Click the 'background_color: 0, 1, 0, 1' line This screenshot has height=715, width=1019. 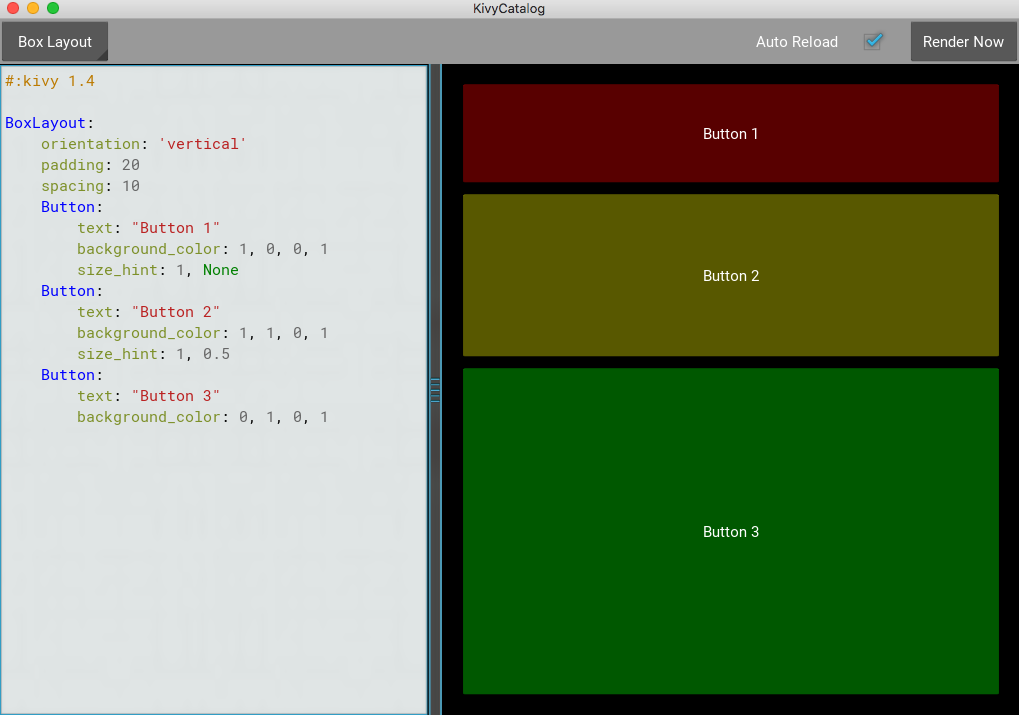(202, 417)
